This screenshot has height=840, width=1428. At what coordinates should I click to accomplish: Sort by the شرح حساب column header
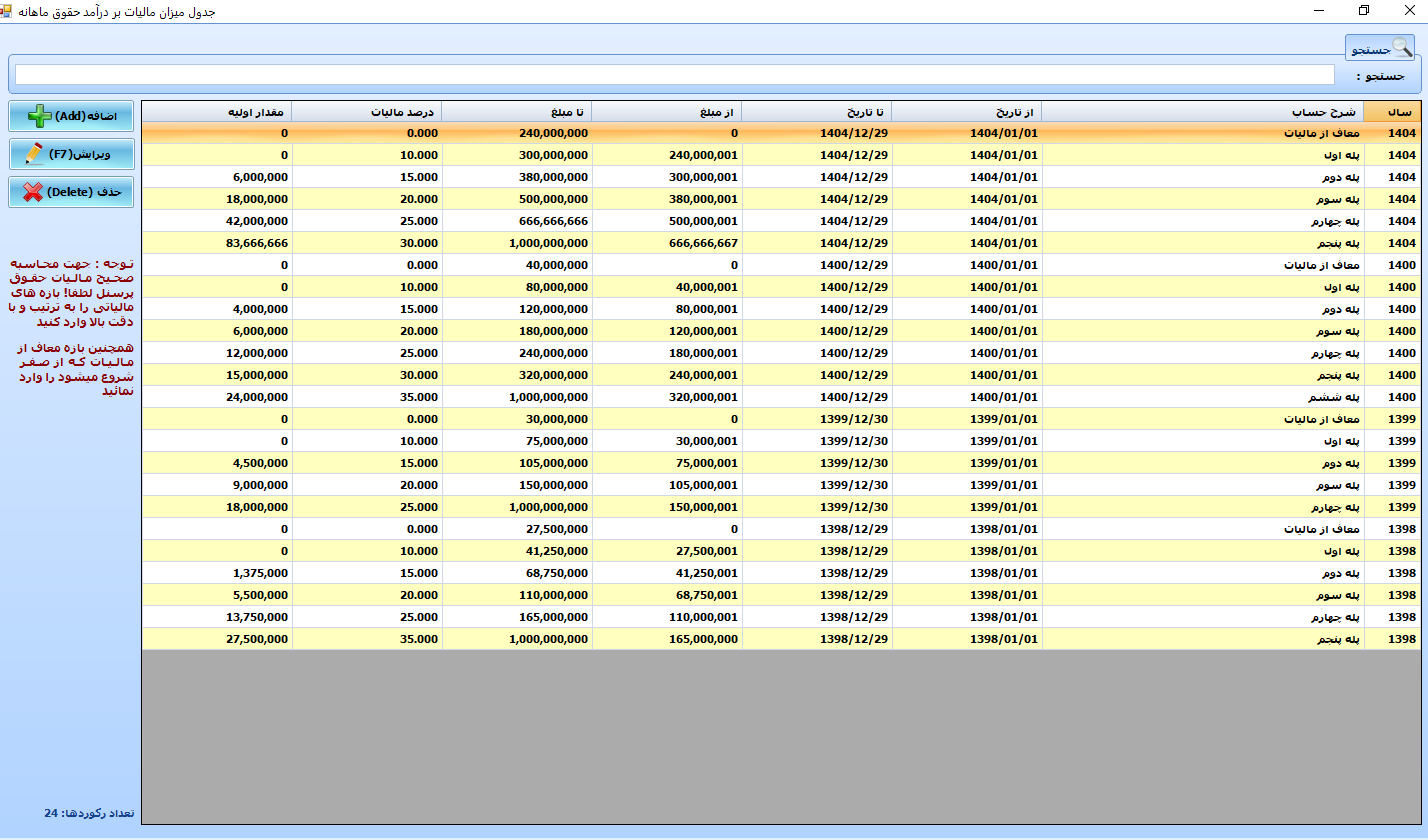(x=1202, y=112)
